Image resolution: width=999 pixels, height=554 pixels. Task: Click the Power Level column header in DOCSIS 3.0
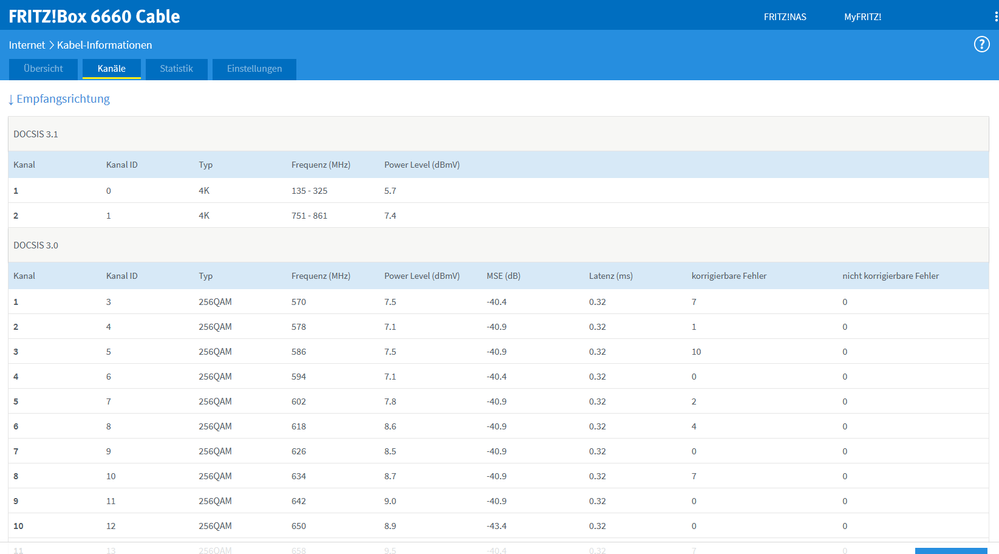(421, 276)
